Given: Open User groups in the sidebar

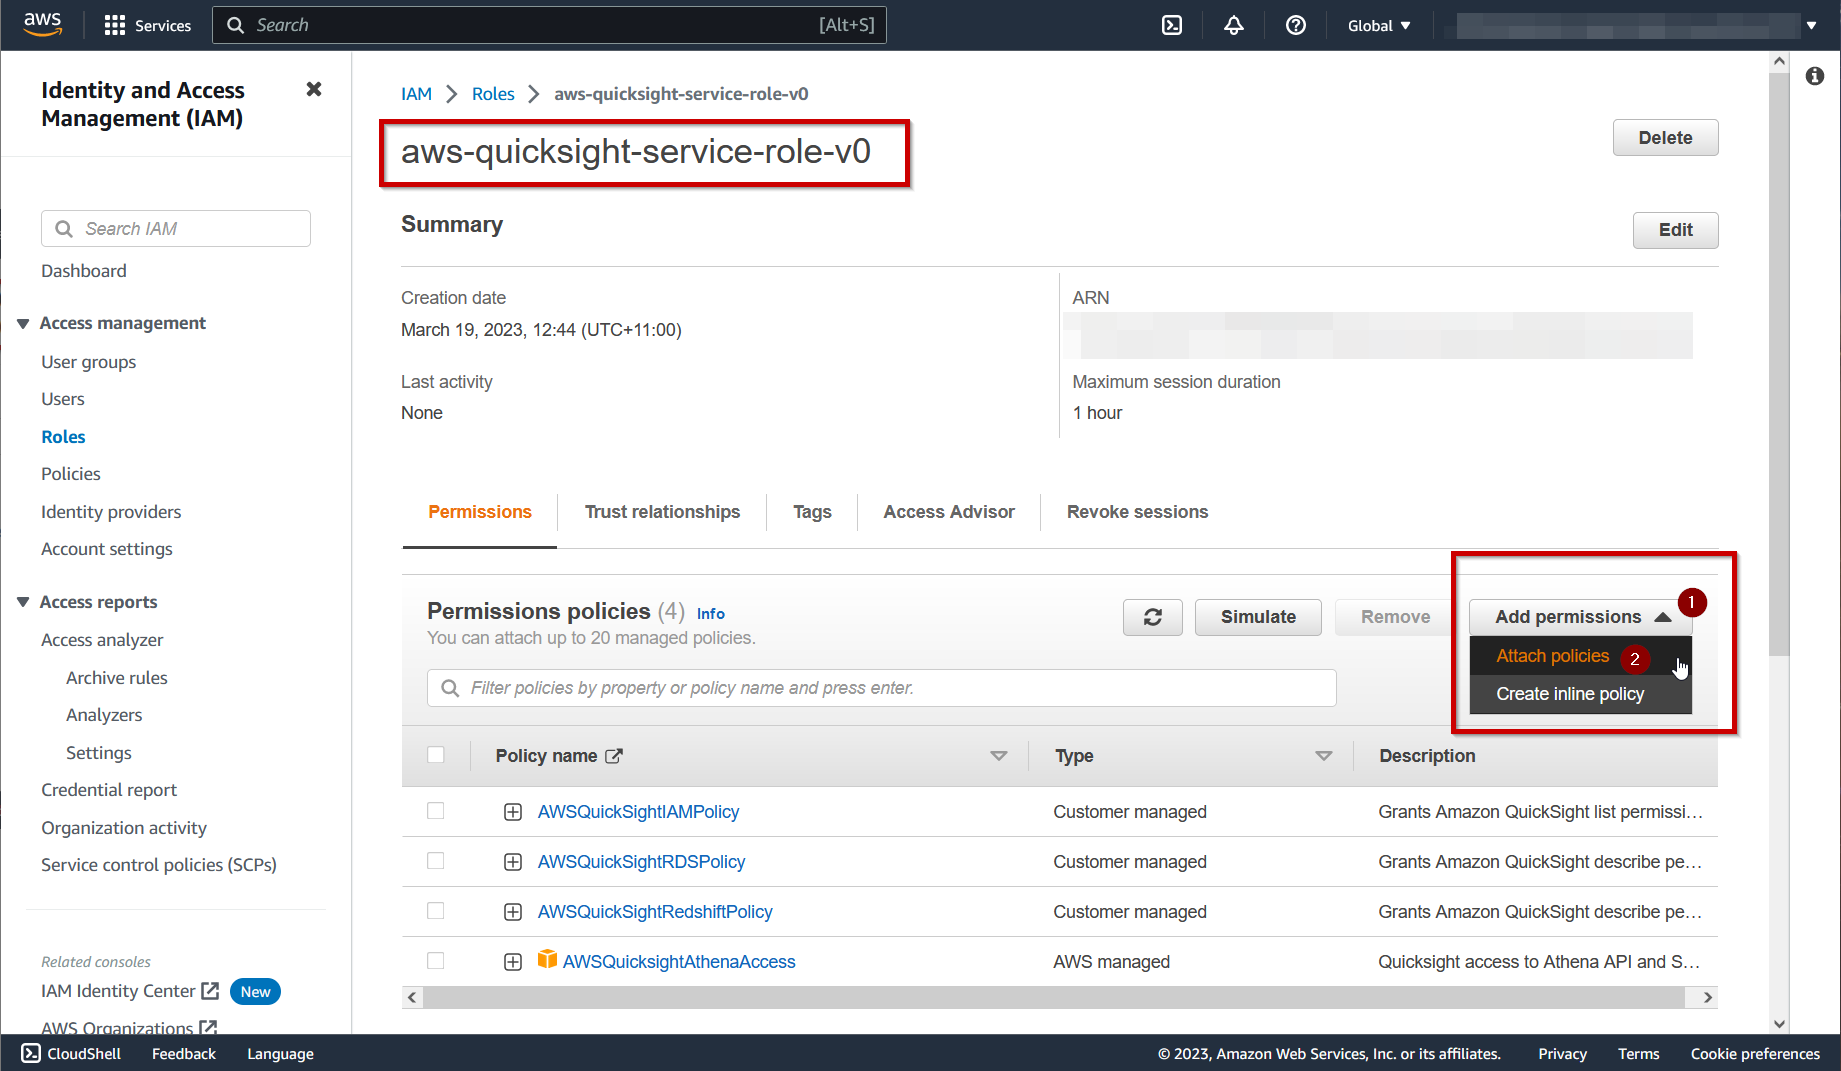Looking at the screenshot, I should point(88,362).
